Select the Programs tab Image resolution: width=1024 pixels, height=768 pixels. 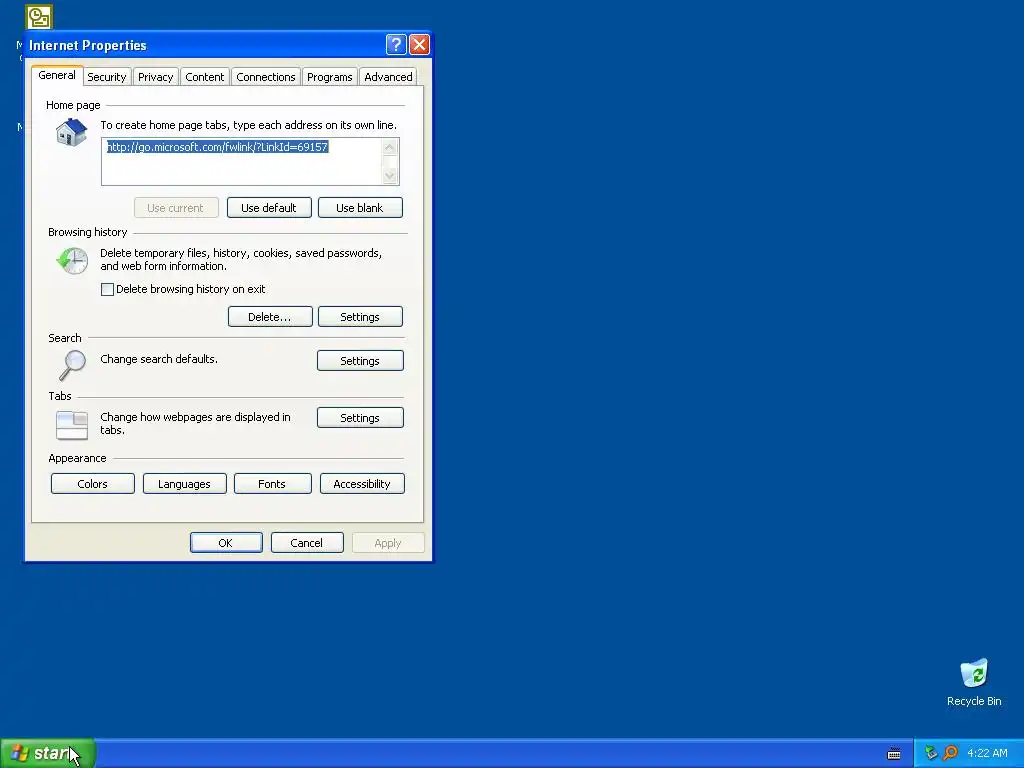(x=330, y=77)
